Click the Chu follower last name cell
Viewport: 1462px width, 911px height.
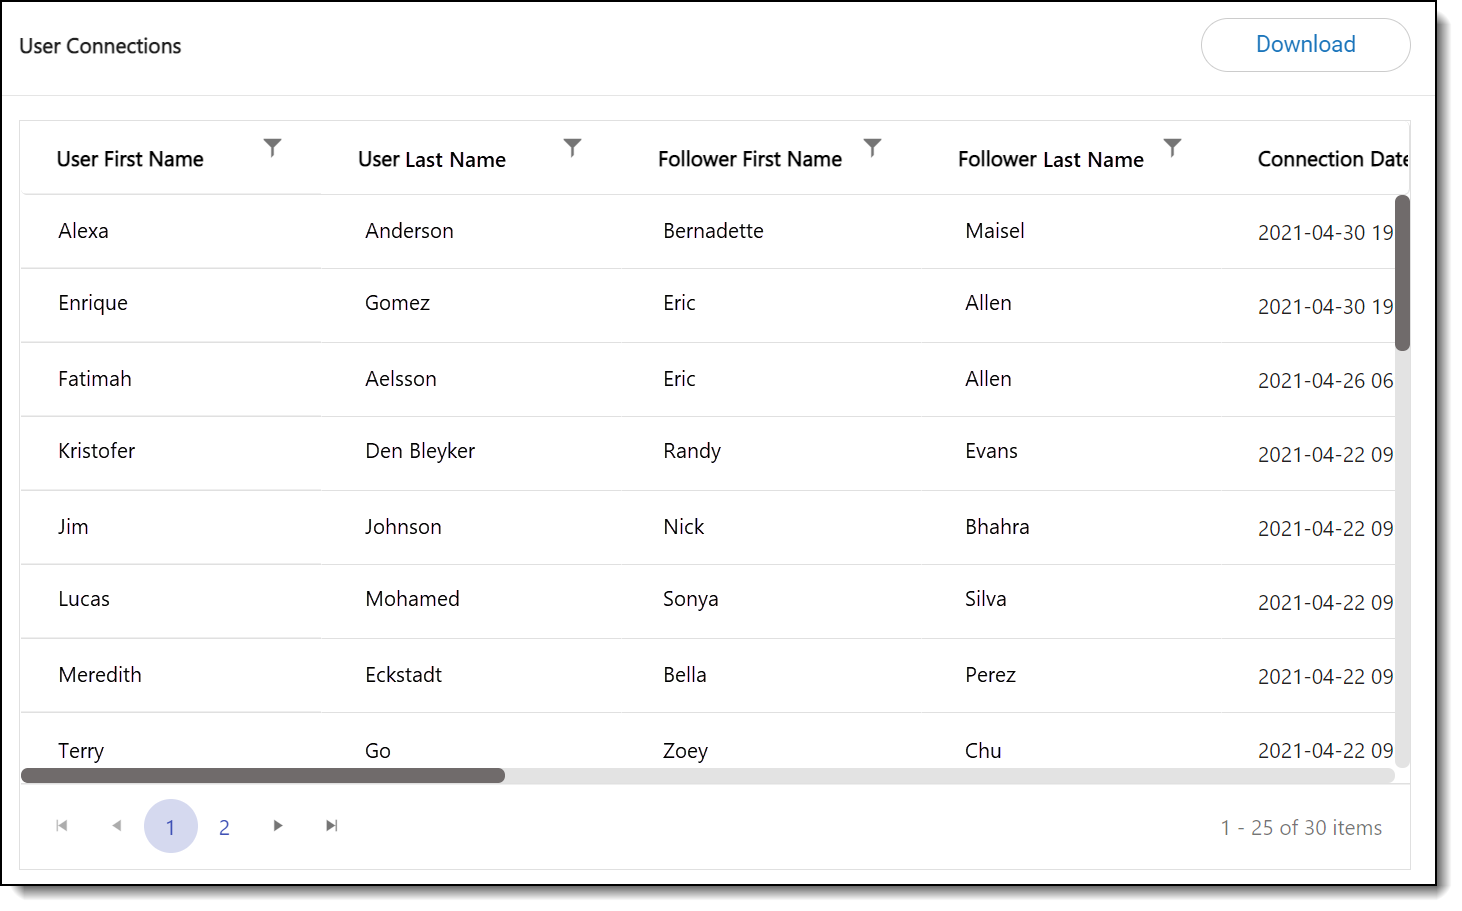pyautogui.click(x=983, y=751)
